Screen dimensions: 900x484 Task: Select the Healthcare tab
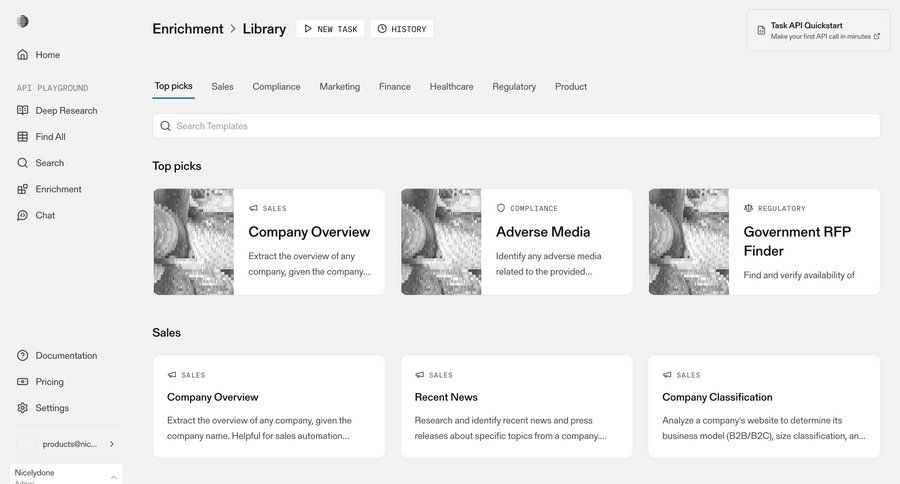(451, 87)
